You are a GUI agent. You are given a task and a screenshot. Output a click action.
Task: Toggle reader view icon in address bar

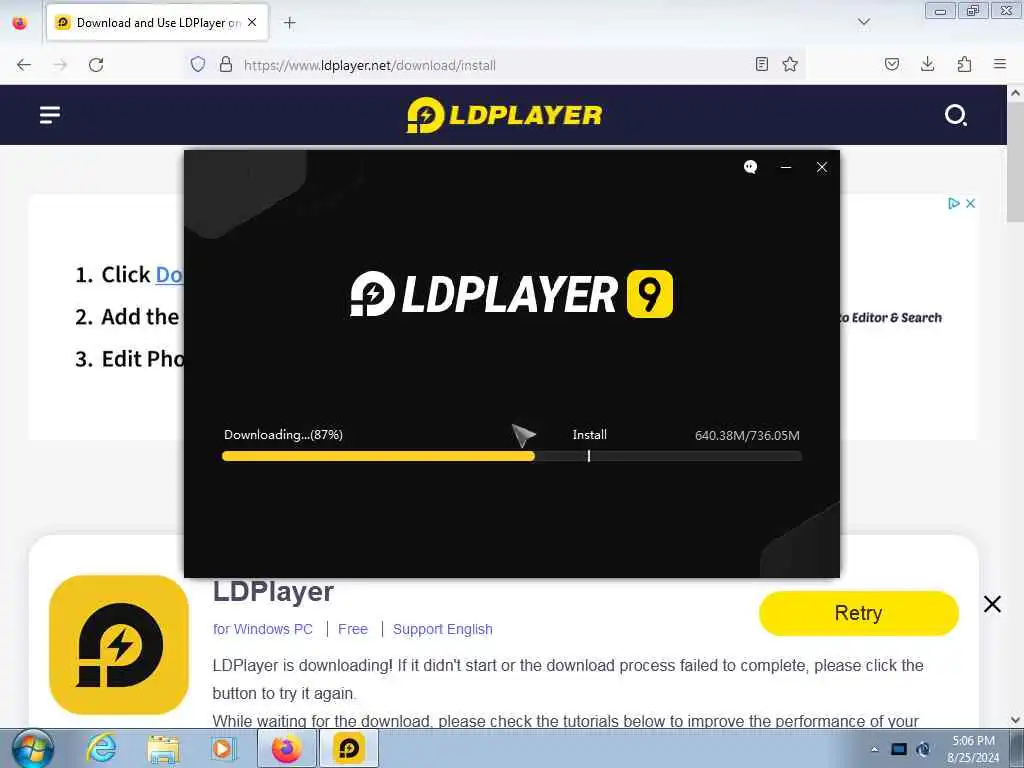click(x=761, y=64)
